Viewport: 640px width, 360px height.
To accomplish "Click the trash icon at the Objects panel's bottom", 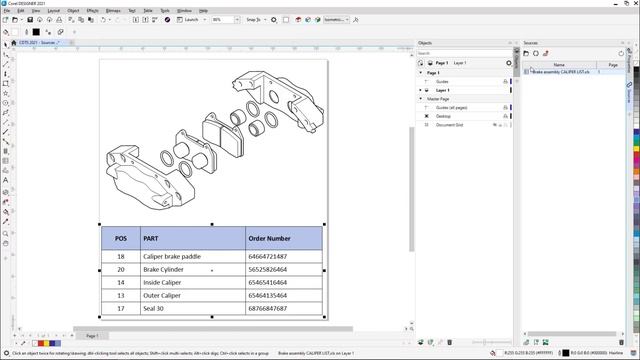I will point(449,342).
